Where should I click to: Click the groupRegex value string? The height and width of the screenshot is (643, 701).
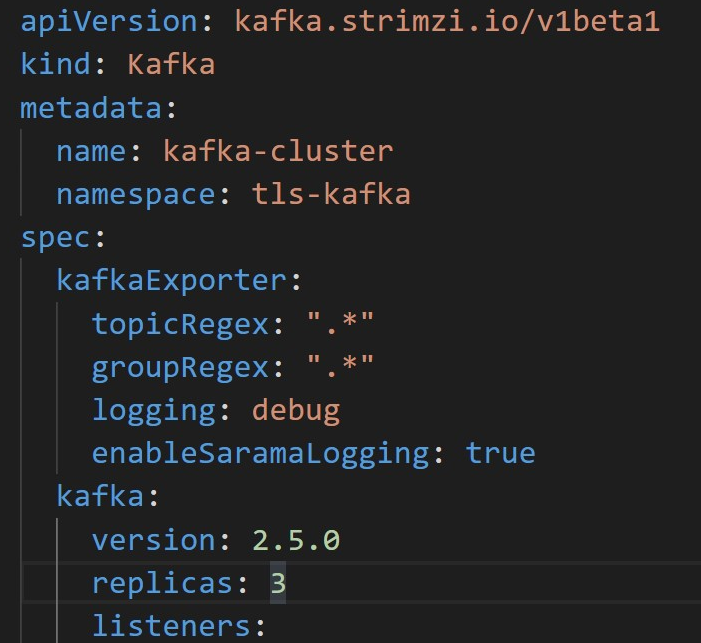340,367
